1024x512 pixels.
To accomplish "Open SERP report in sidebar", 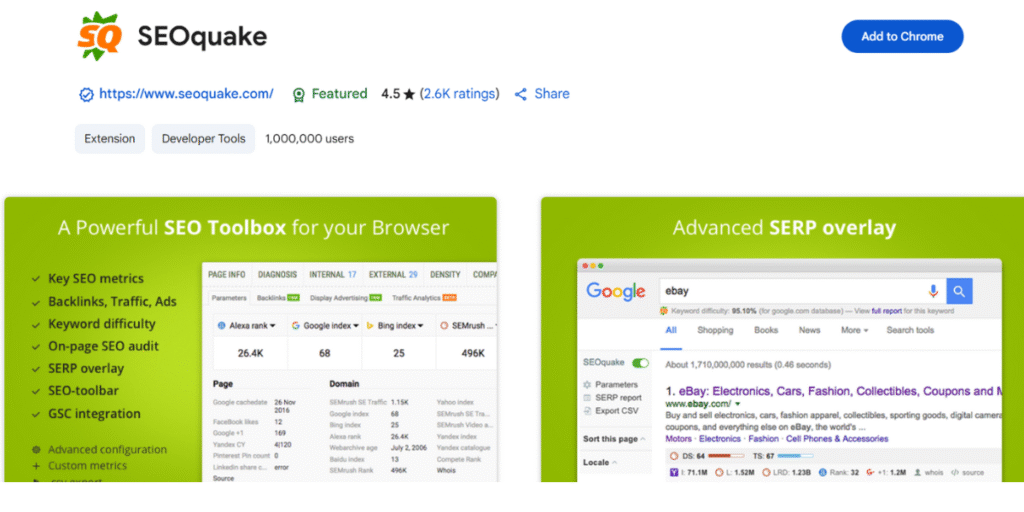I will click(618, 398).
